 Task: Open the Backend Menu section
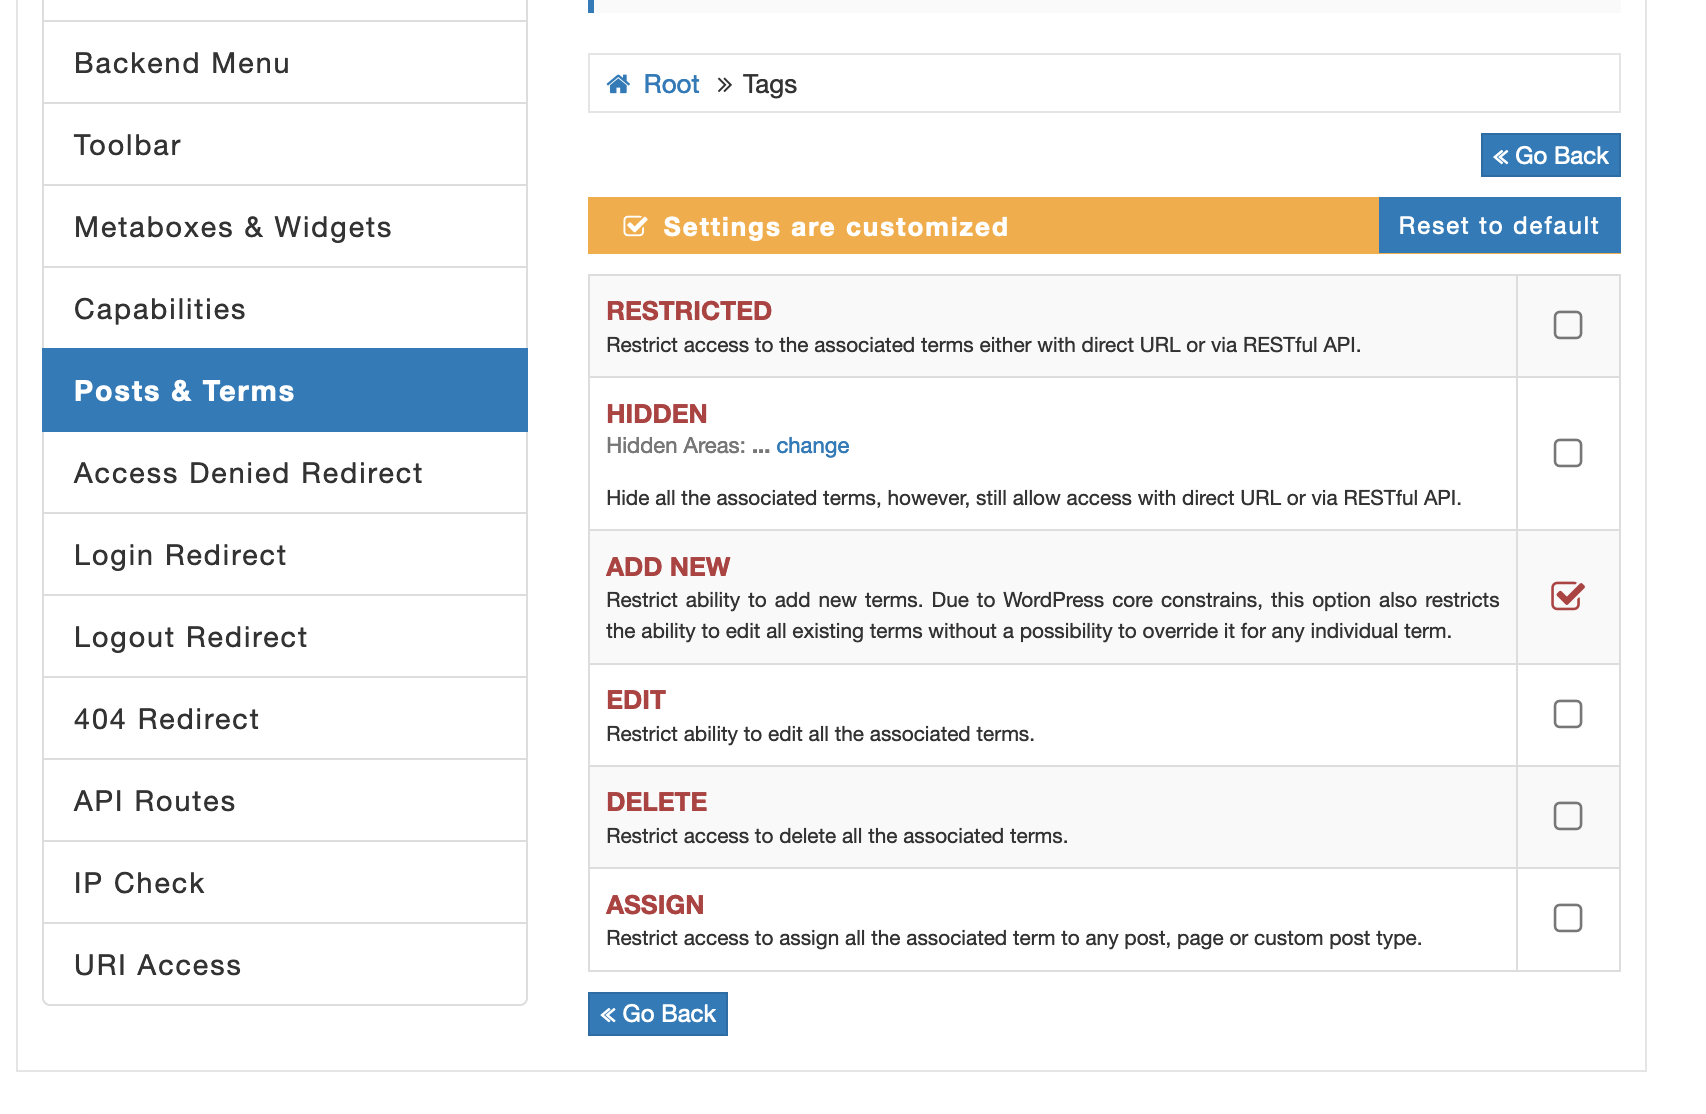click(x=182, y=63)
